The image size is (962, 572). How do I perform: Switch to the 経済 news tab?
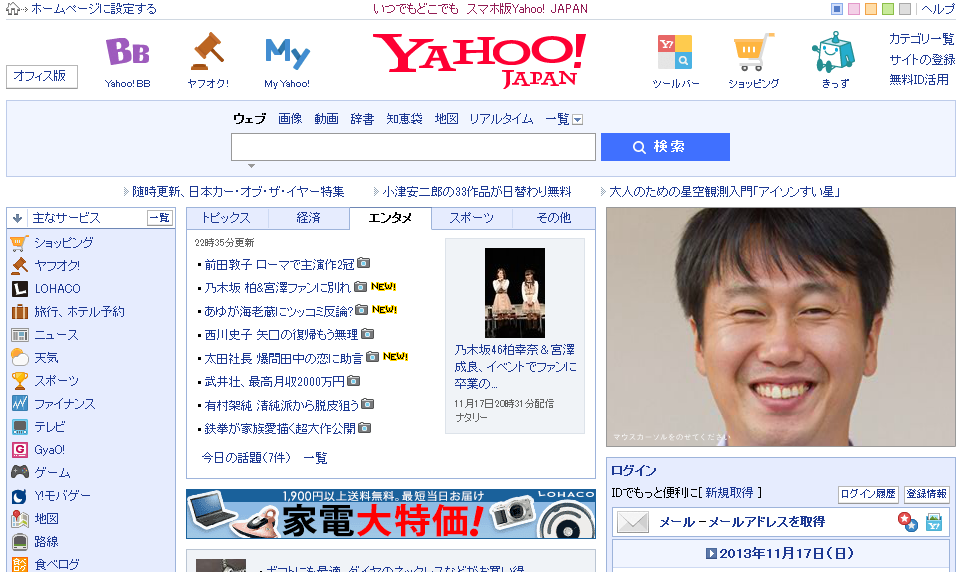(x=309, y=218)
